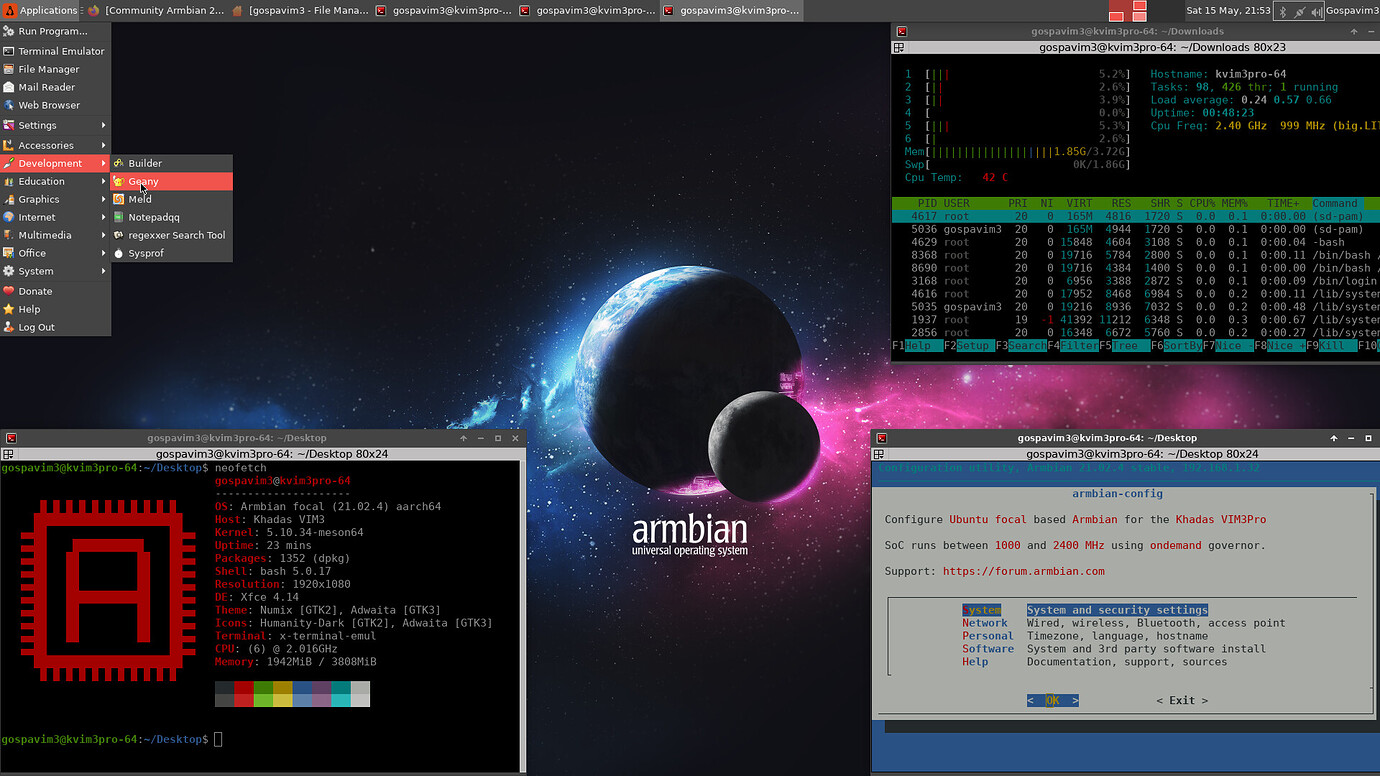Click the Mail Reader envelope icon

coord(9,87)
